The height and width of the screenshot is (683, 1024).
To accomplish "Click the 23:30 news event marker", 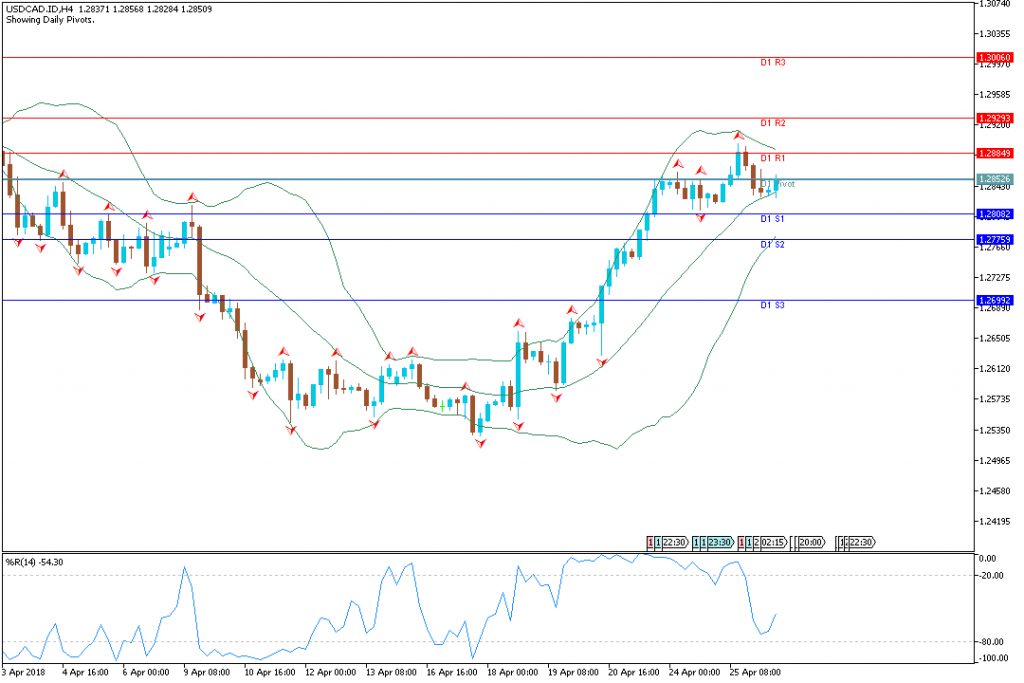I will [x=720, y=542].
